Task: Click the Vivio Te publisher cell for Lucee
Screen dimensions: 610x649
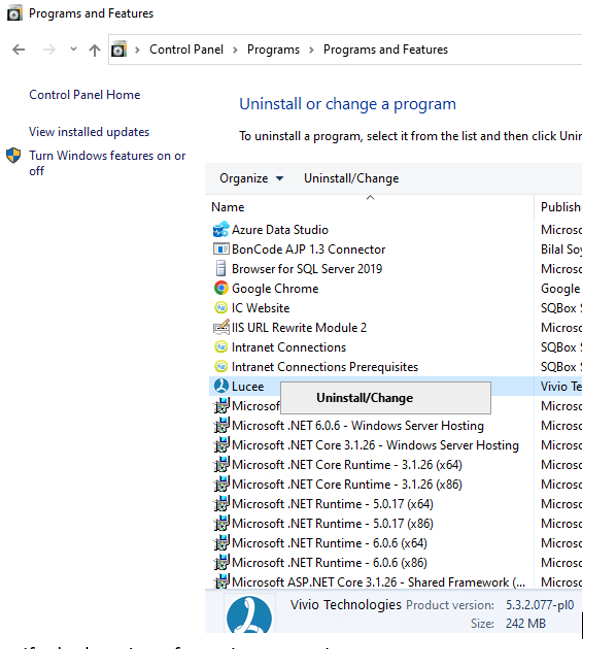Action: pyautogui.click(x=561, y=387)
